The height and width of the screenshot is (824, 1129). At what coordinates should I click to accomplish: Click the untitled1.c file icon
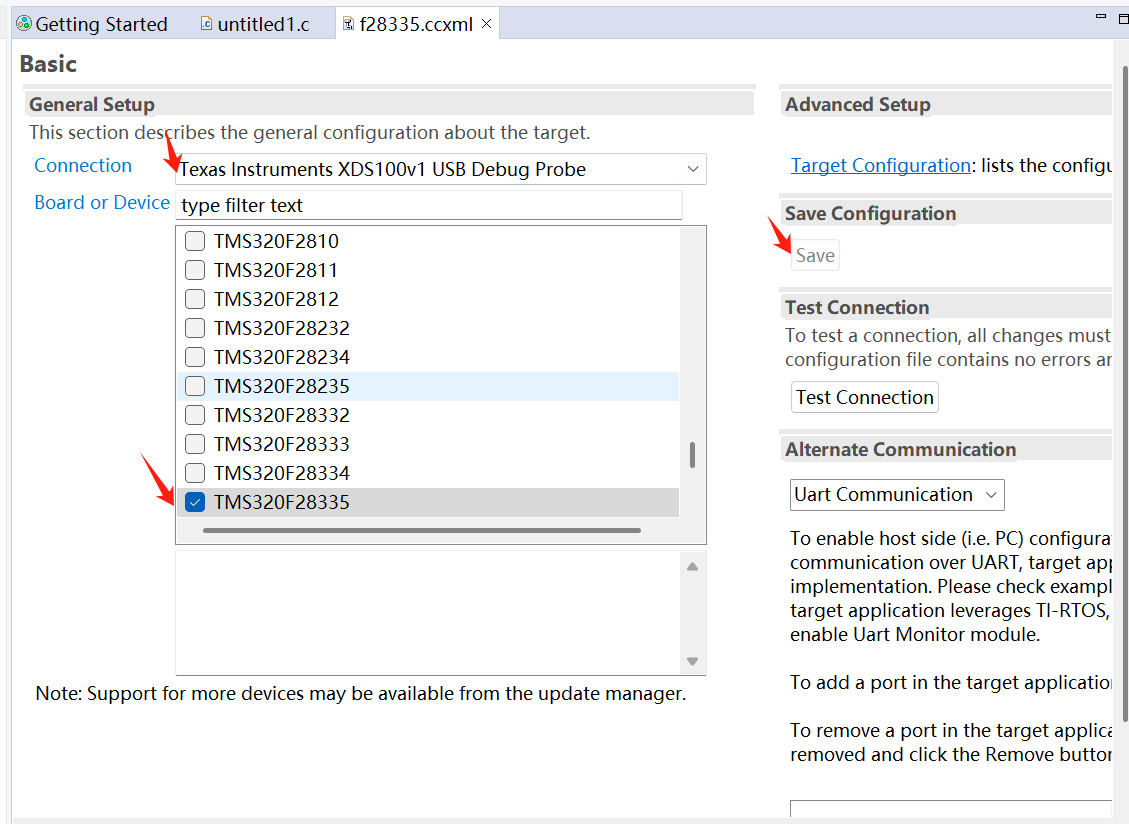point(206,24)
